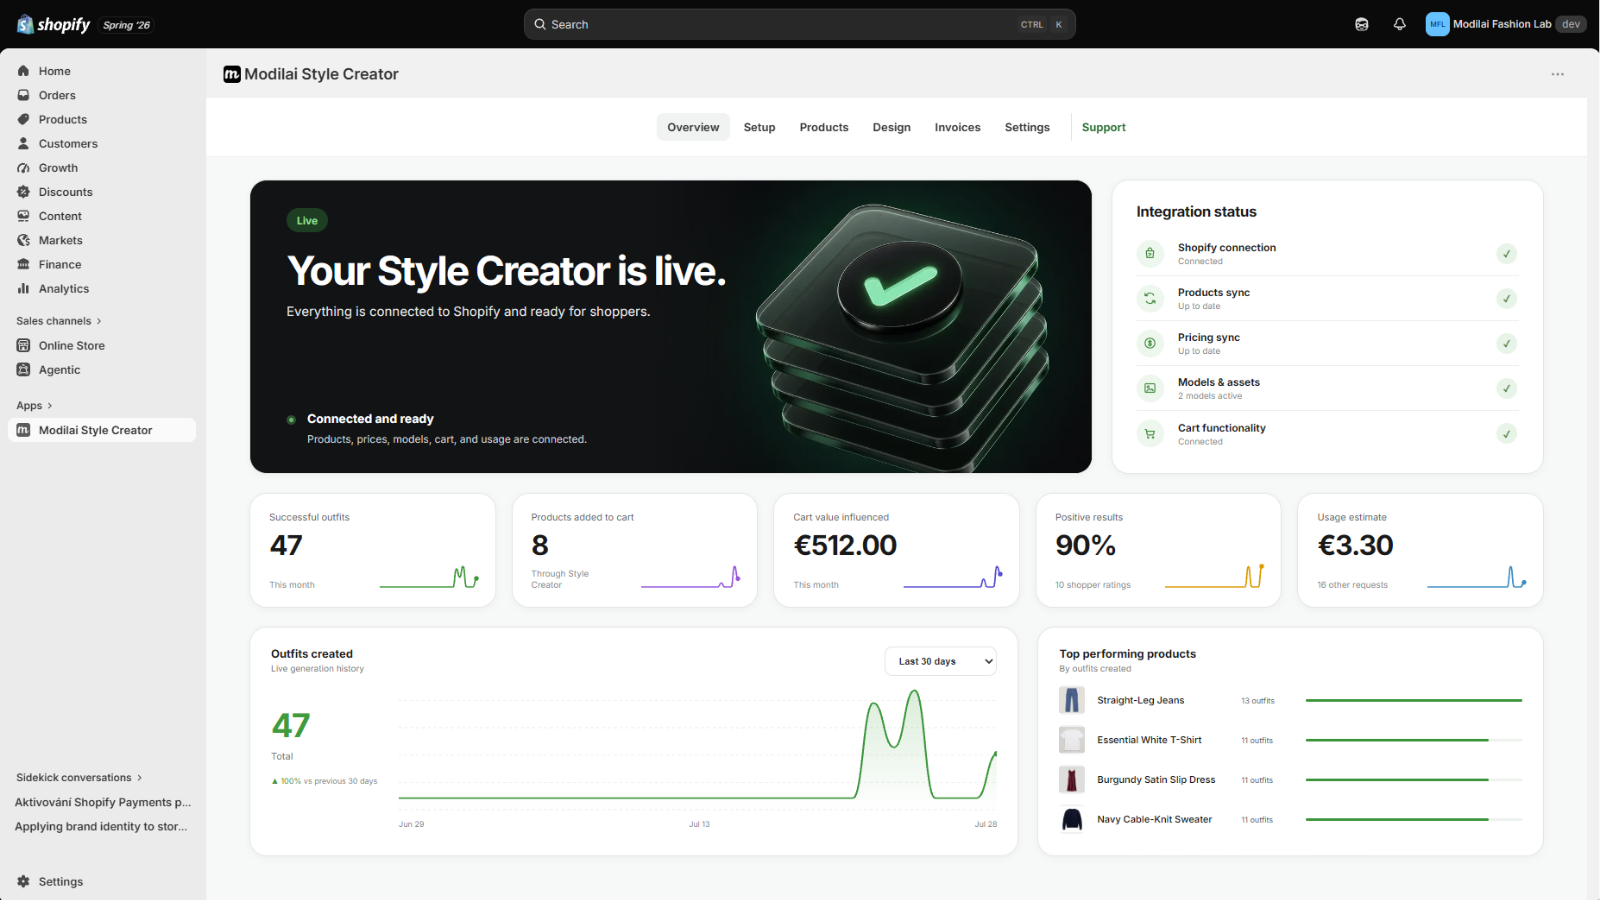Click the Shopify logo
The width and height of the screenshot is (1600, 900).
[54, 24]
